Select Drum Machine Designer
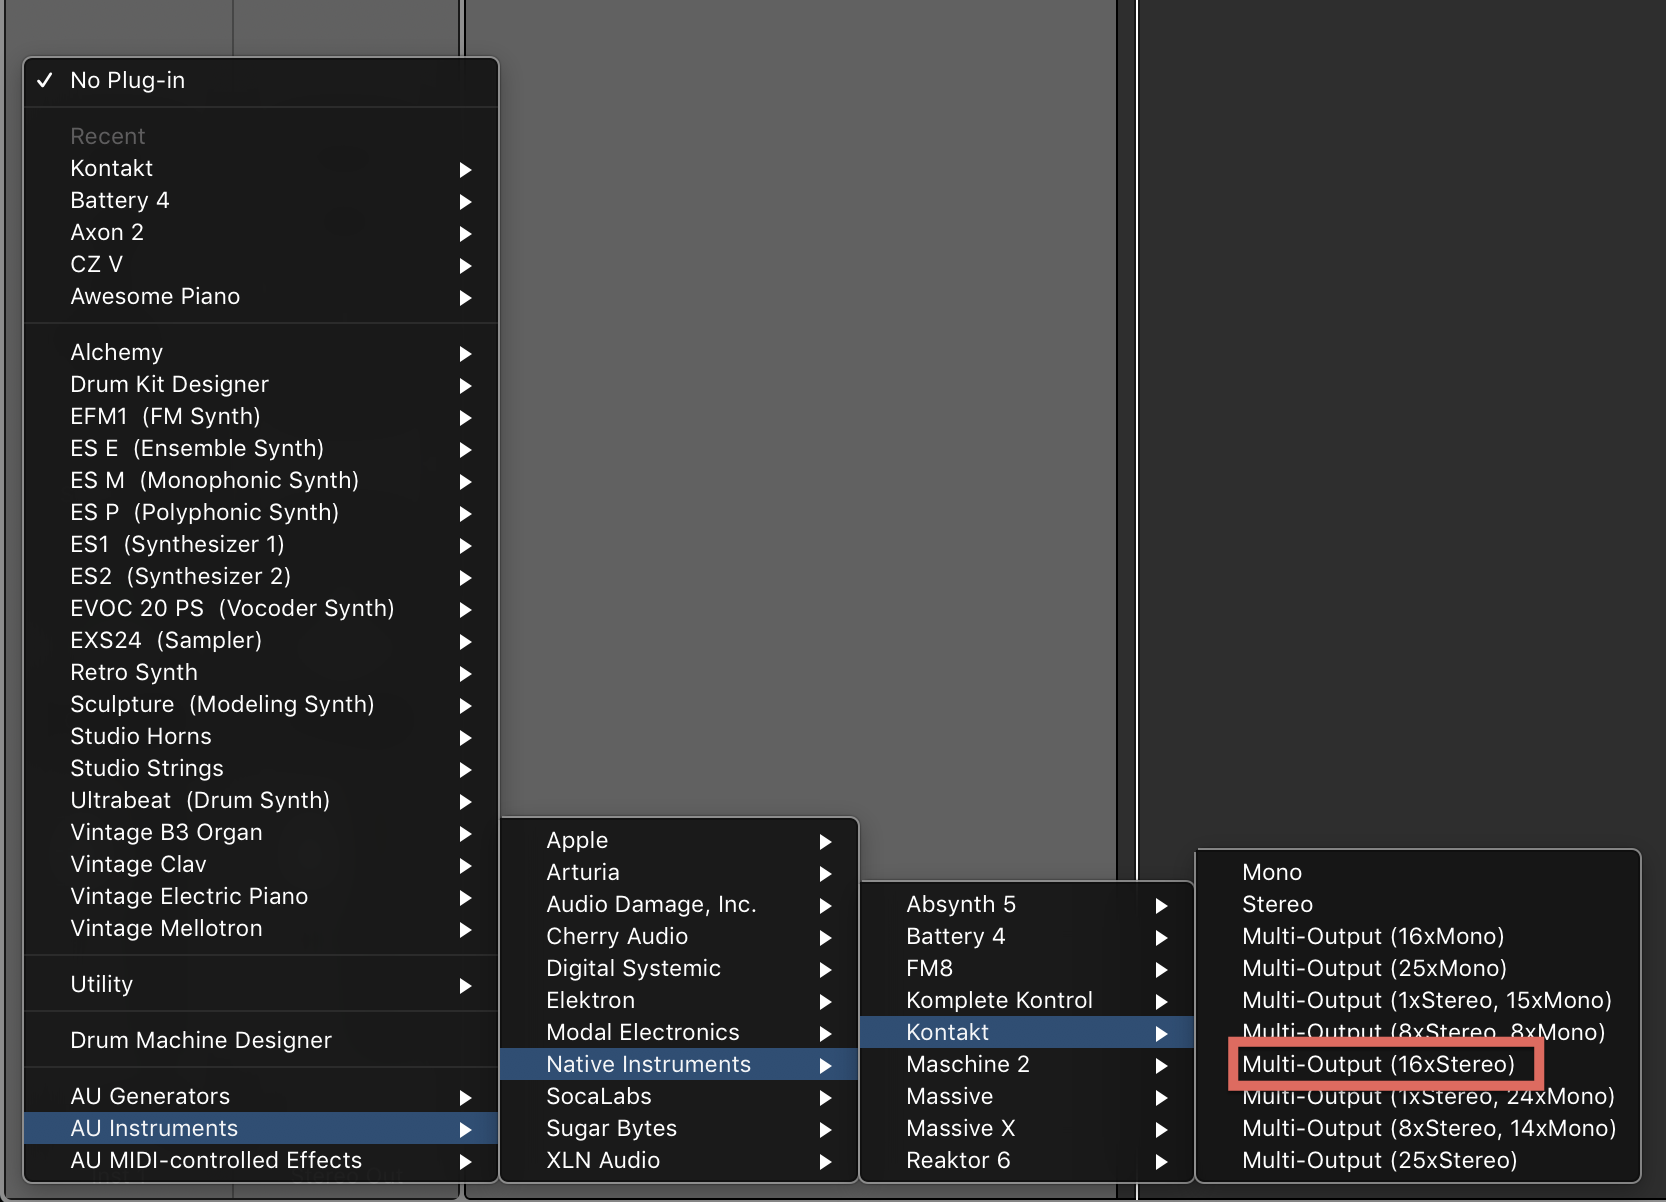Screen dimensions: 1666x1202 (x=200, y=1040)
